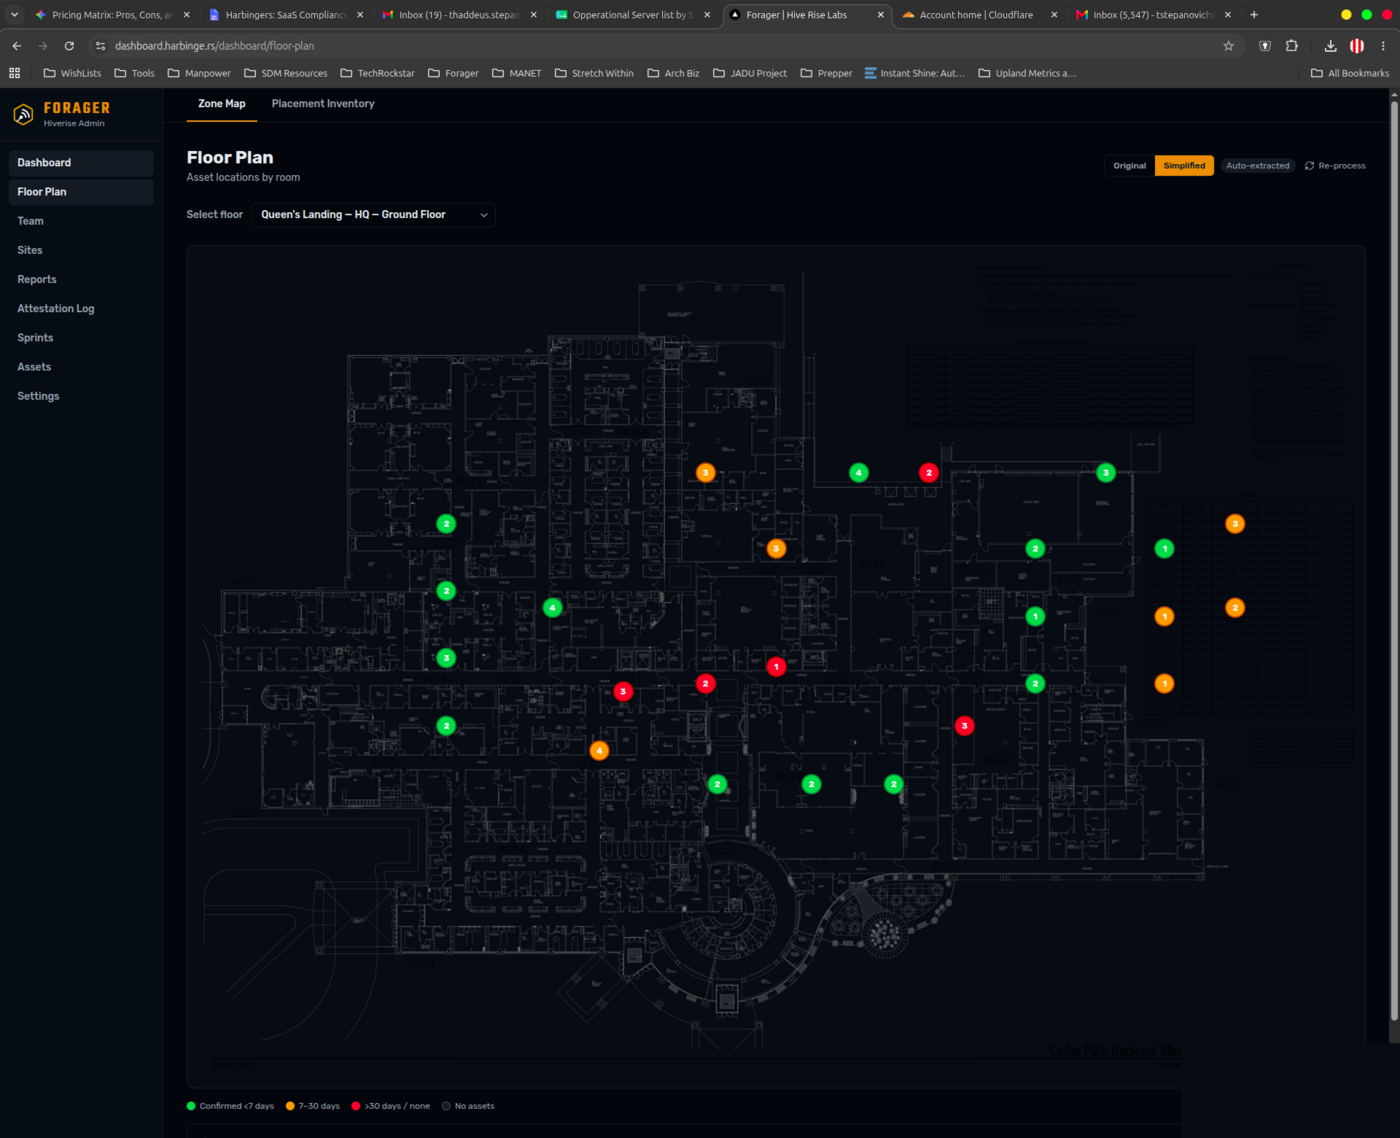Viewport: 1400px width, 1138px height.
Task: Switch floor plan view to Original
Action: point(1130,166)
